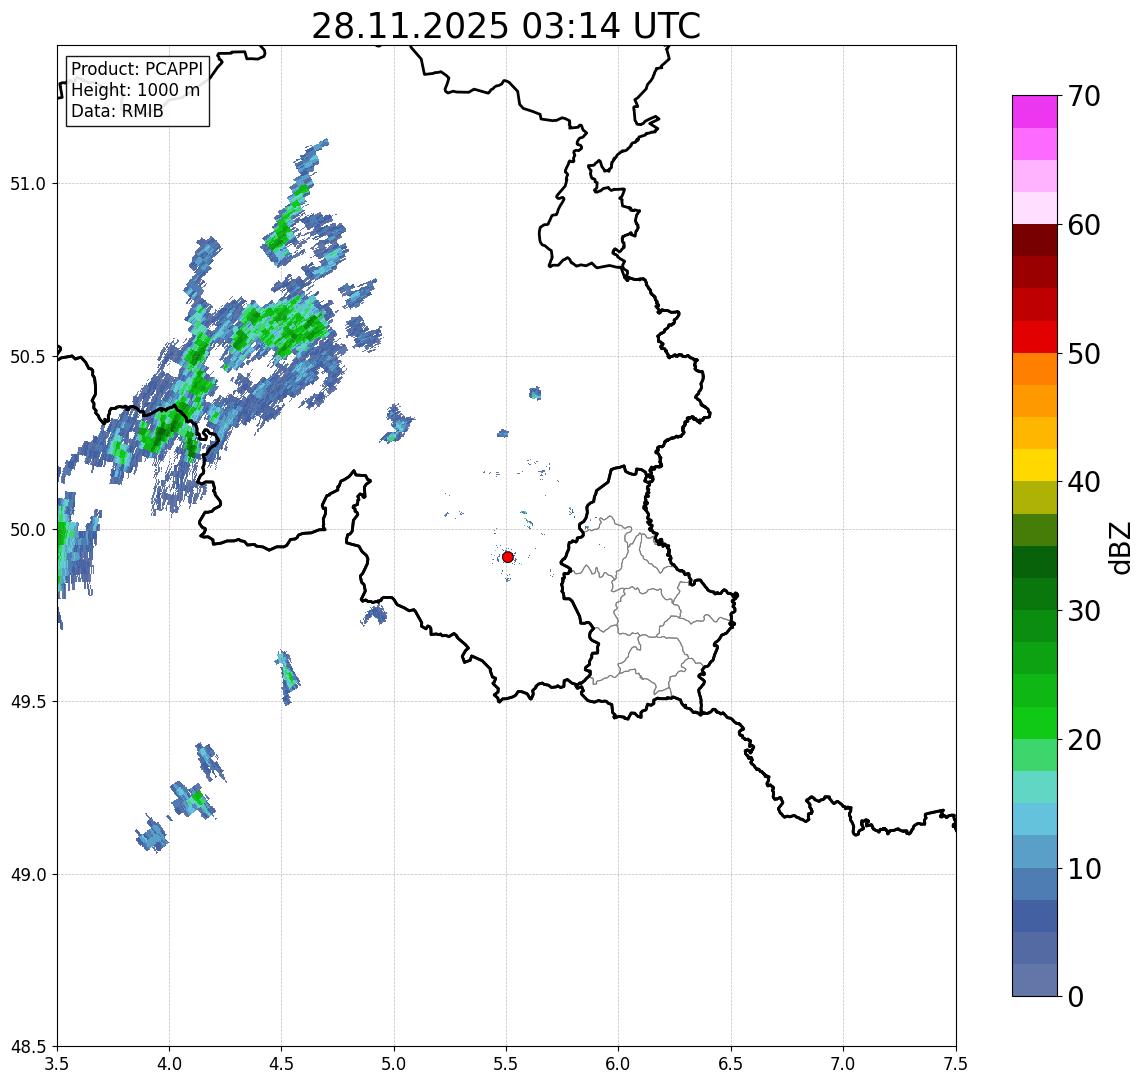Click the bright red colorbar segment above 50
This screenshot has width=1145, height=1084.
click(1035, 337)
